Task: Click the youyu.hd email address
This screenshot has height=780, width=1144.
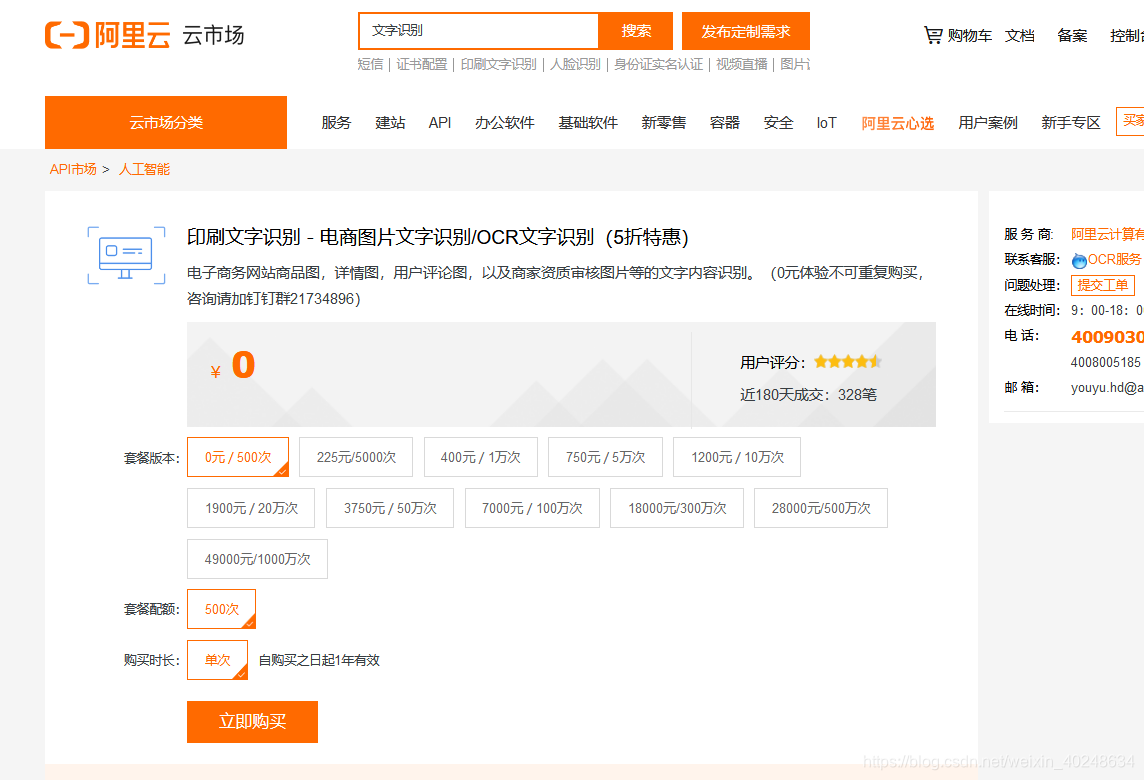Action: (x=1107, y=387)
